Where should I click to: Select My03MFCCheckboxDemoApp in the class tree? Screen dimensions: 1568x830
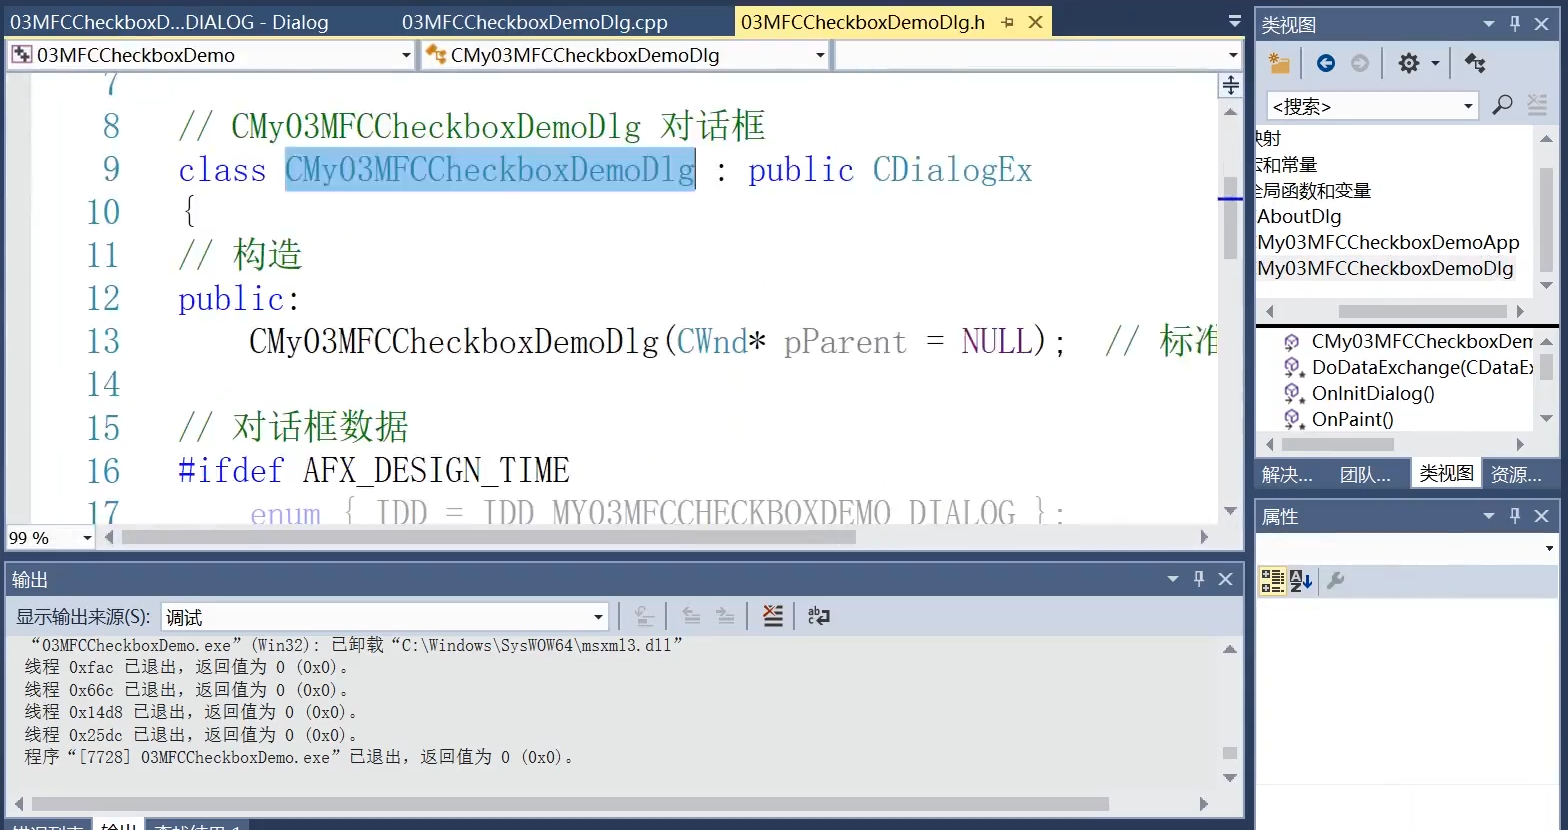[x=1388, y=242]
